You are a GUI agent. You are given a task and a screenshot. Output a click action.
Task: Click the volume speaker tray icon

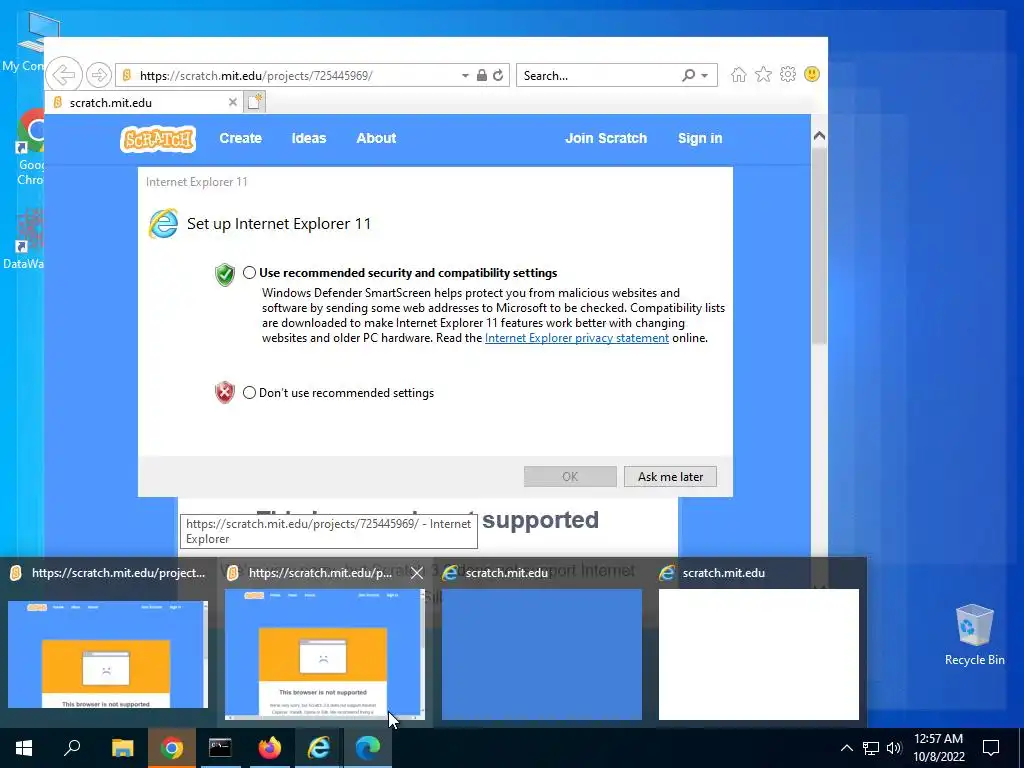[894, 748]
